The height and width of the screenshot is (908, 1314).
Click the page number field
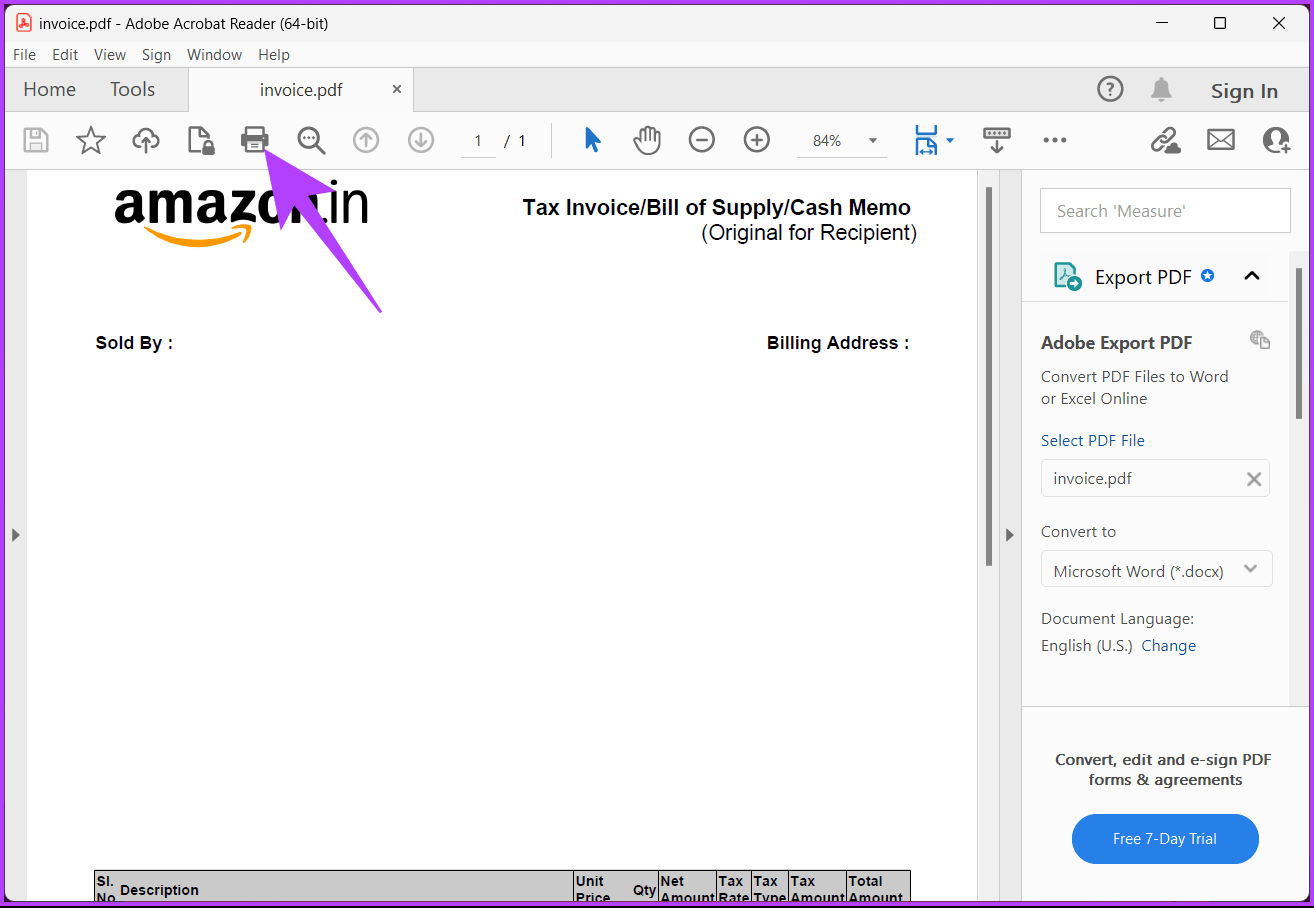[x=478, y=141]
